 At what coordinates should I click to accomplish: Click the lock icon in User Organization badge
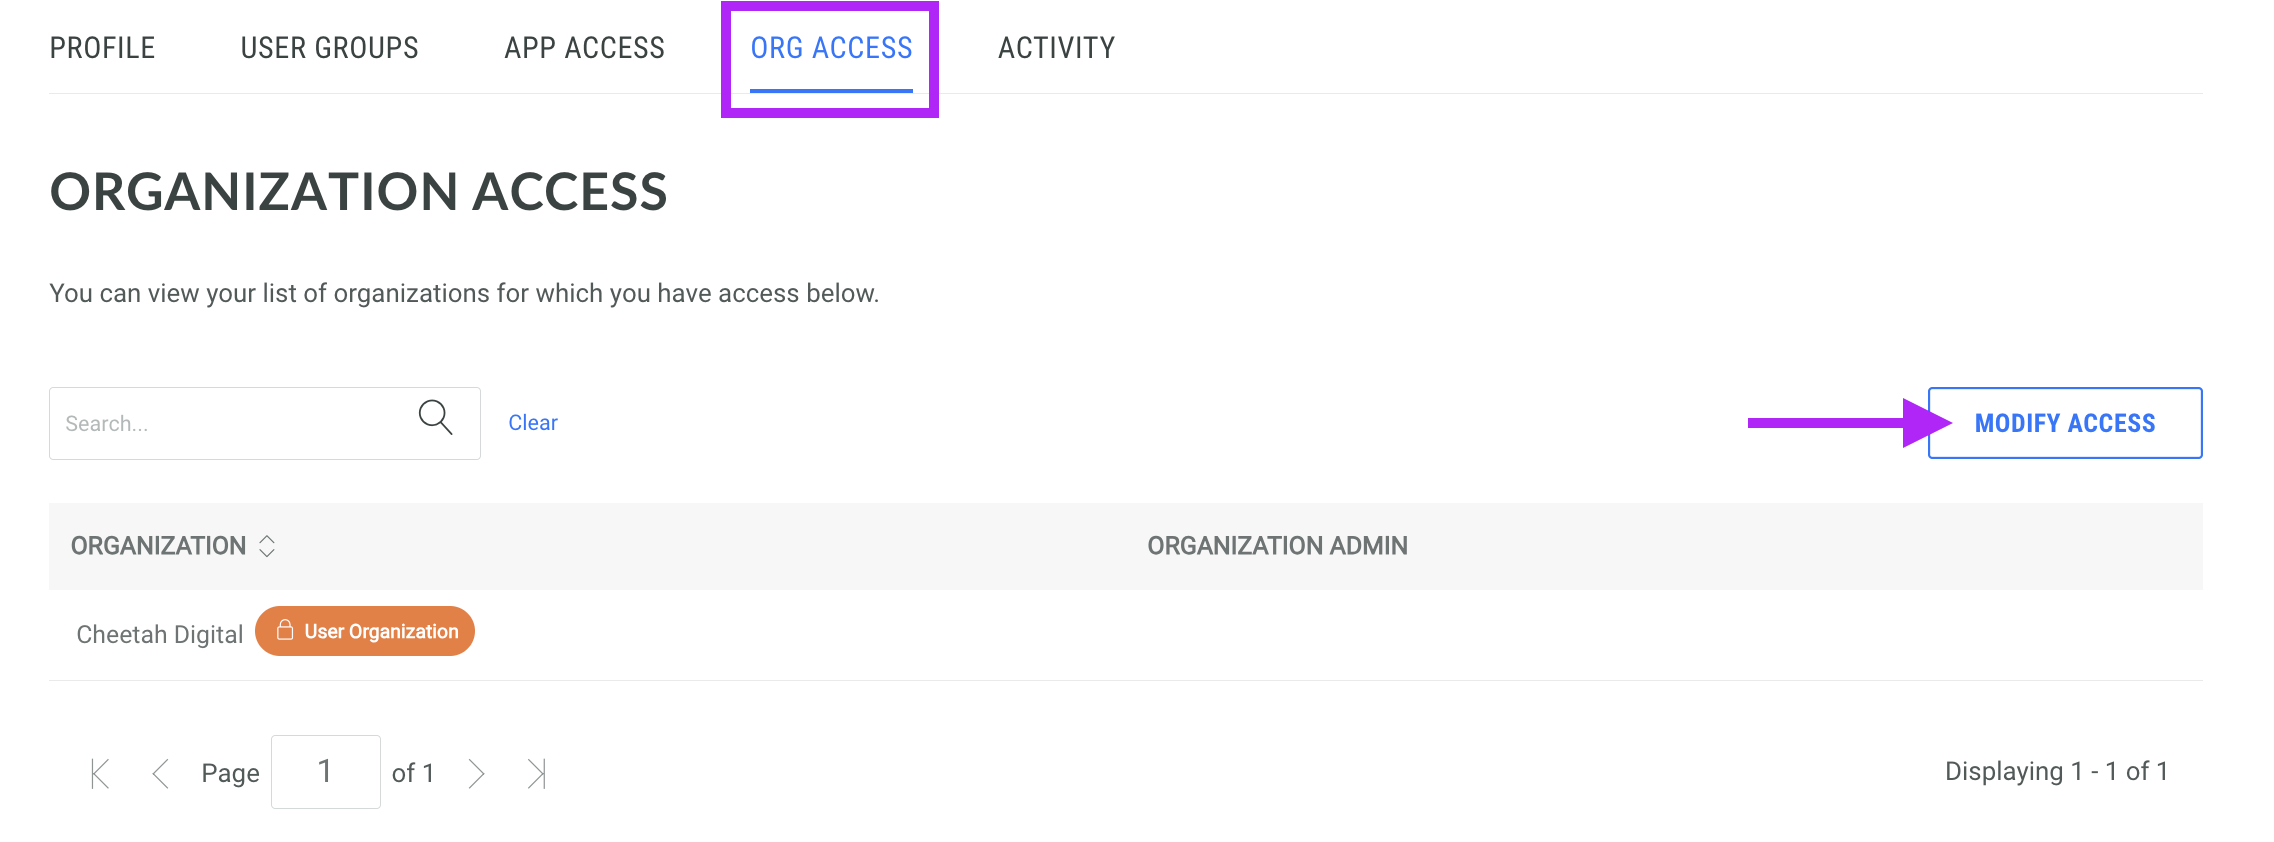pyautogui.click(x=285, y=630)
